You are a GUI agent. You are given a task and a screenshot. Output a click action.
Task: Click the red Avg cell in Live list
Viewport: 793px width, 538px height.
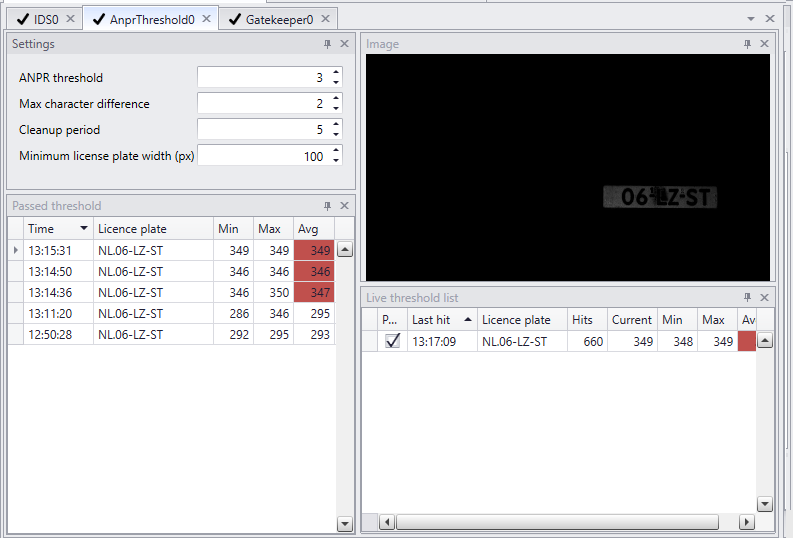(x=747, y=341)
